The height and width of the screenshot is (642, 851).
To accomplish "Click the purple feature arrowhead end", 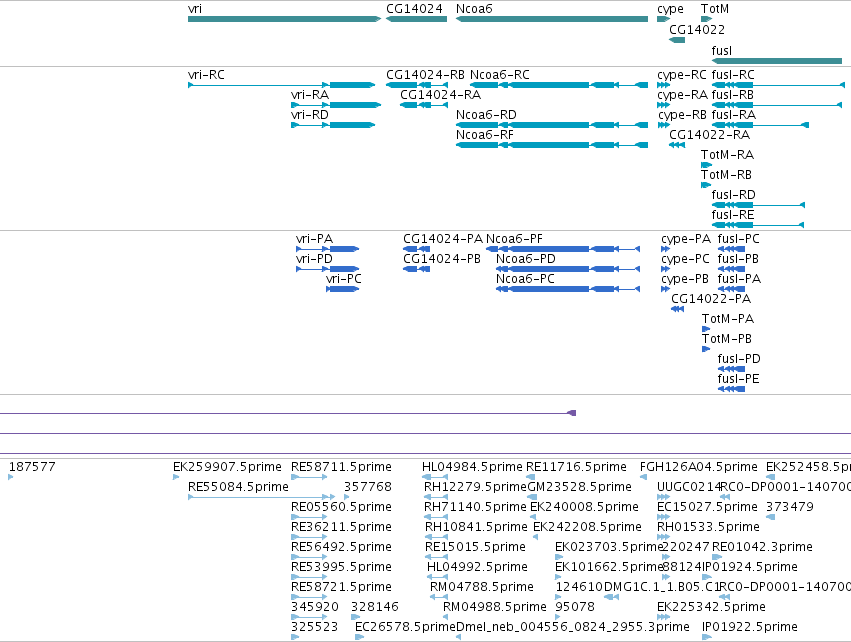I will 571,413.
